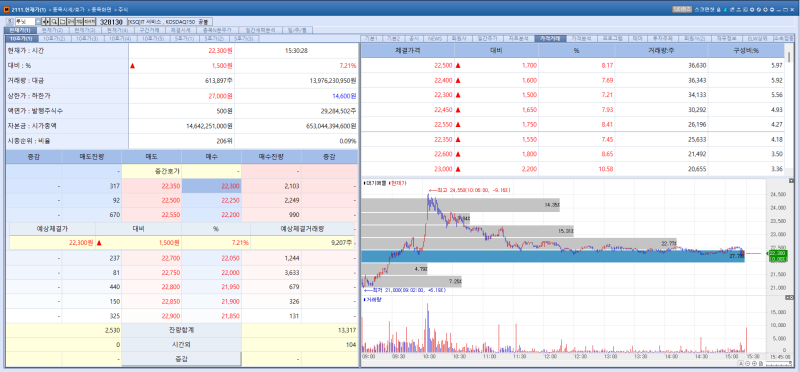Image resolution: width=800 pixels, height=372 pixels.
Task: Click the previous/next stock arrows icon
Action: click(46, 21)
